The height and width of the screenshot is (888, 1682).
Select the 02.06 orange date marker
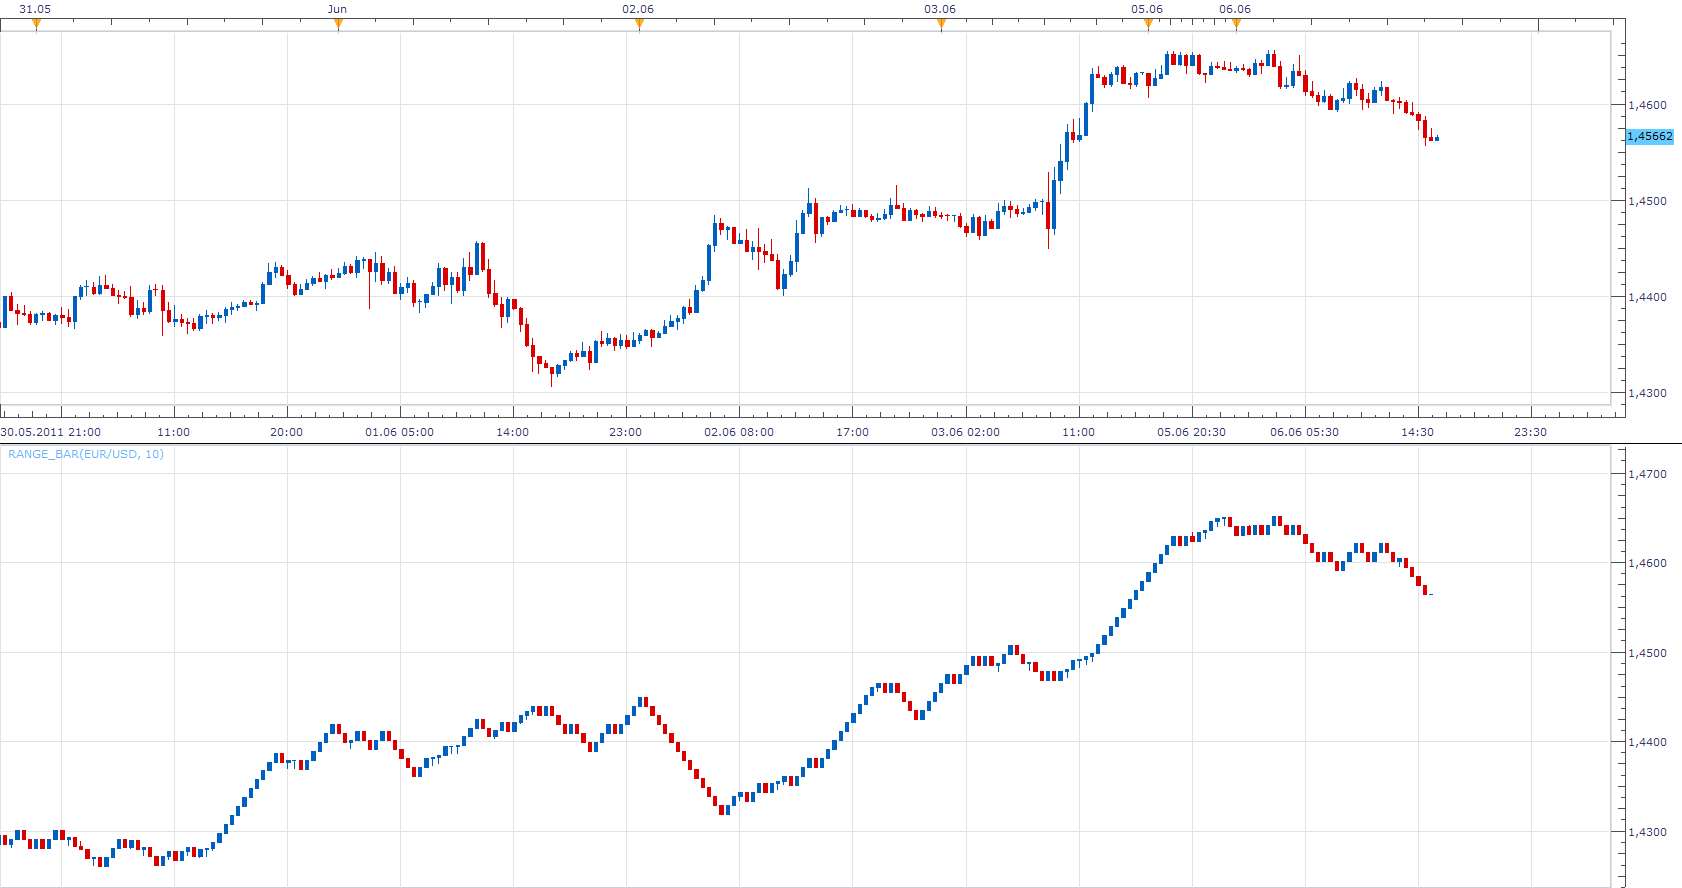[x=639, y=25]
